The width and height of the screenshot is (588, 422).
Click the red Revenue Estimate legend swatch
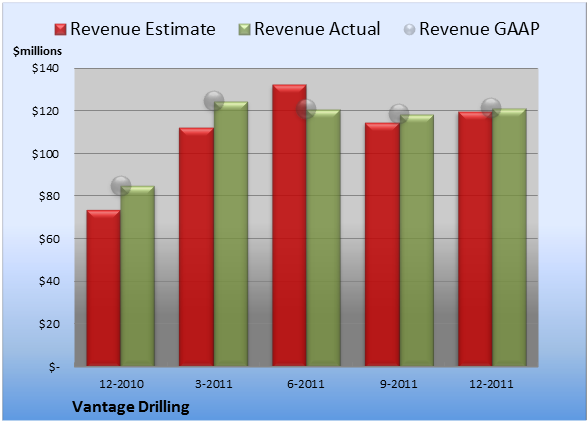[60, 30]
